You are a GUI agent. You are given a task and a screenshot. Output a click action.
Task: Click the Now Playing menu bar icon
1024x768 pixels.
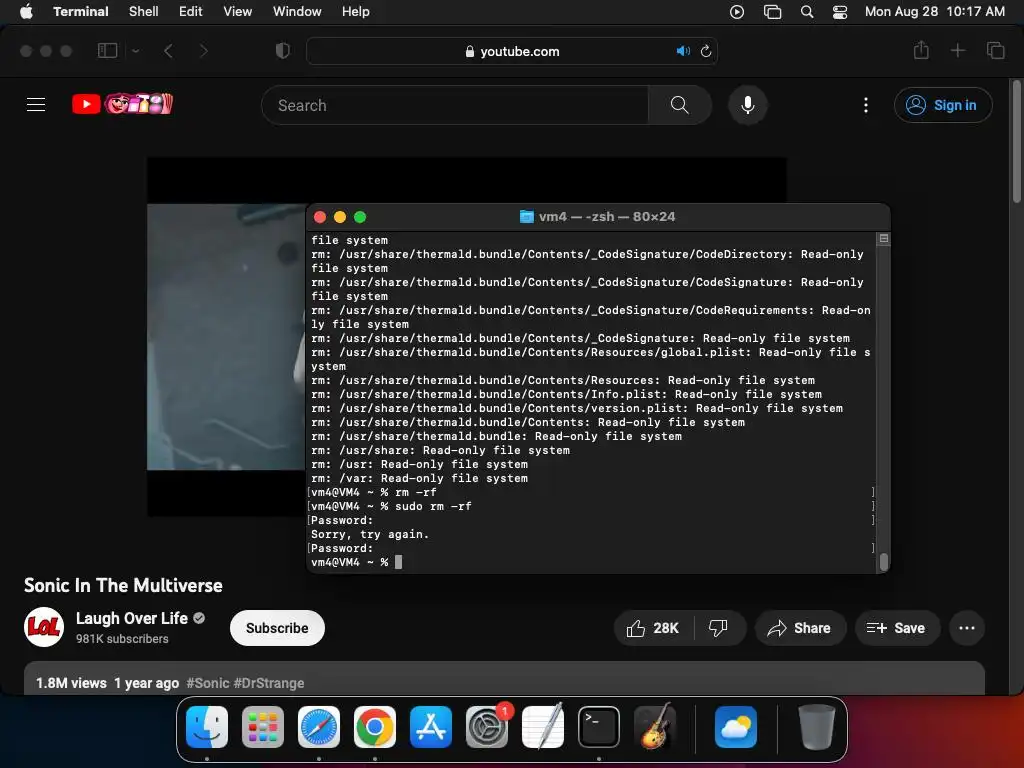(737, 12)
